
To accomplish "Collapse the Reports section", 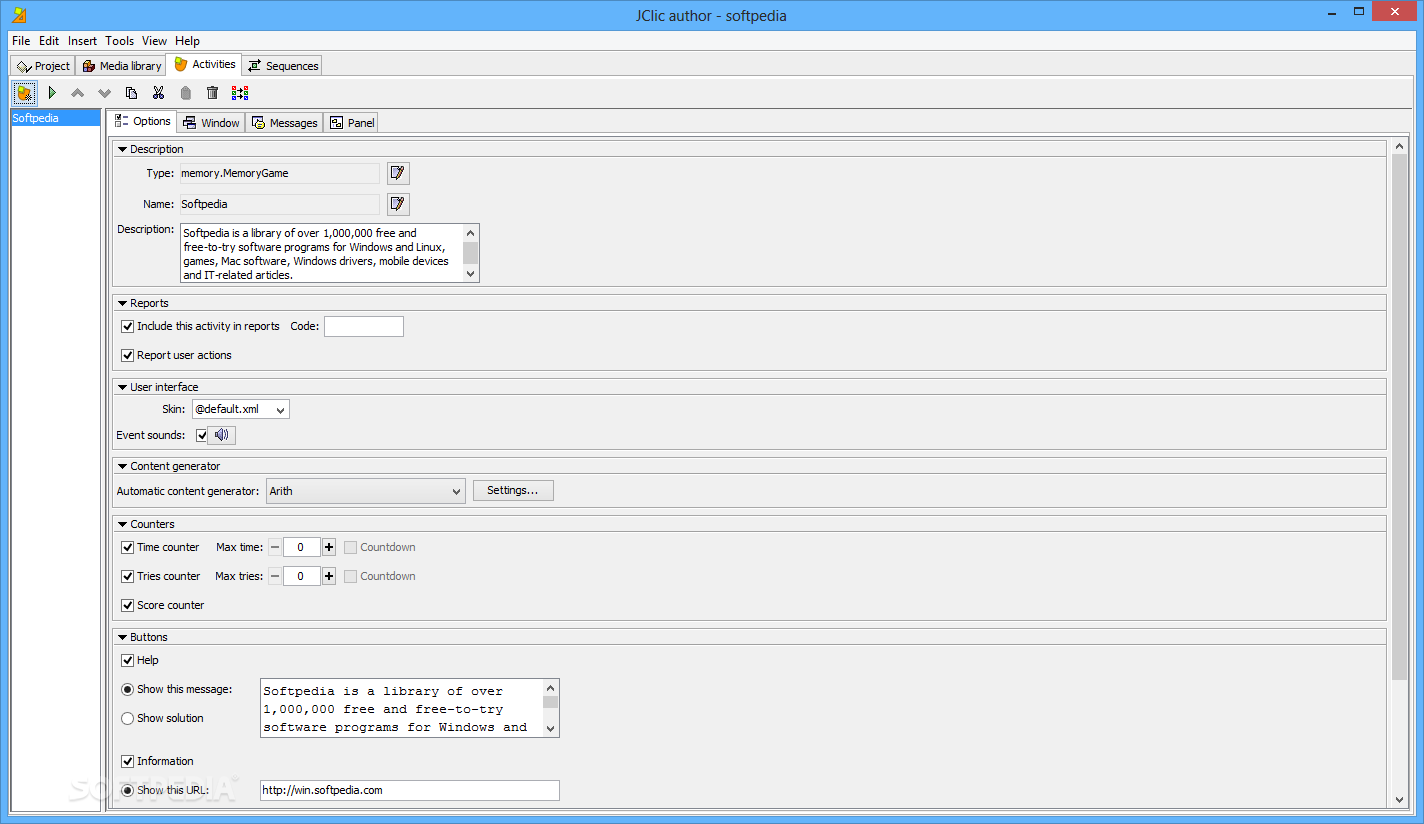I will pos(122,303).
